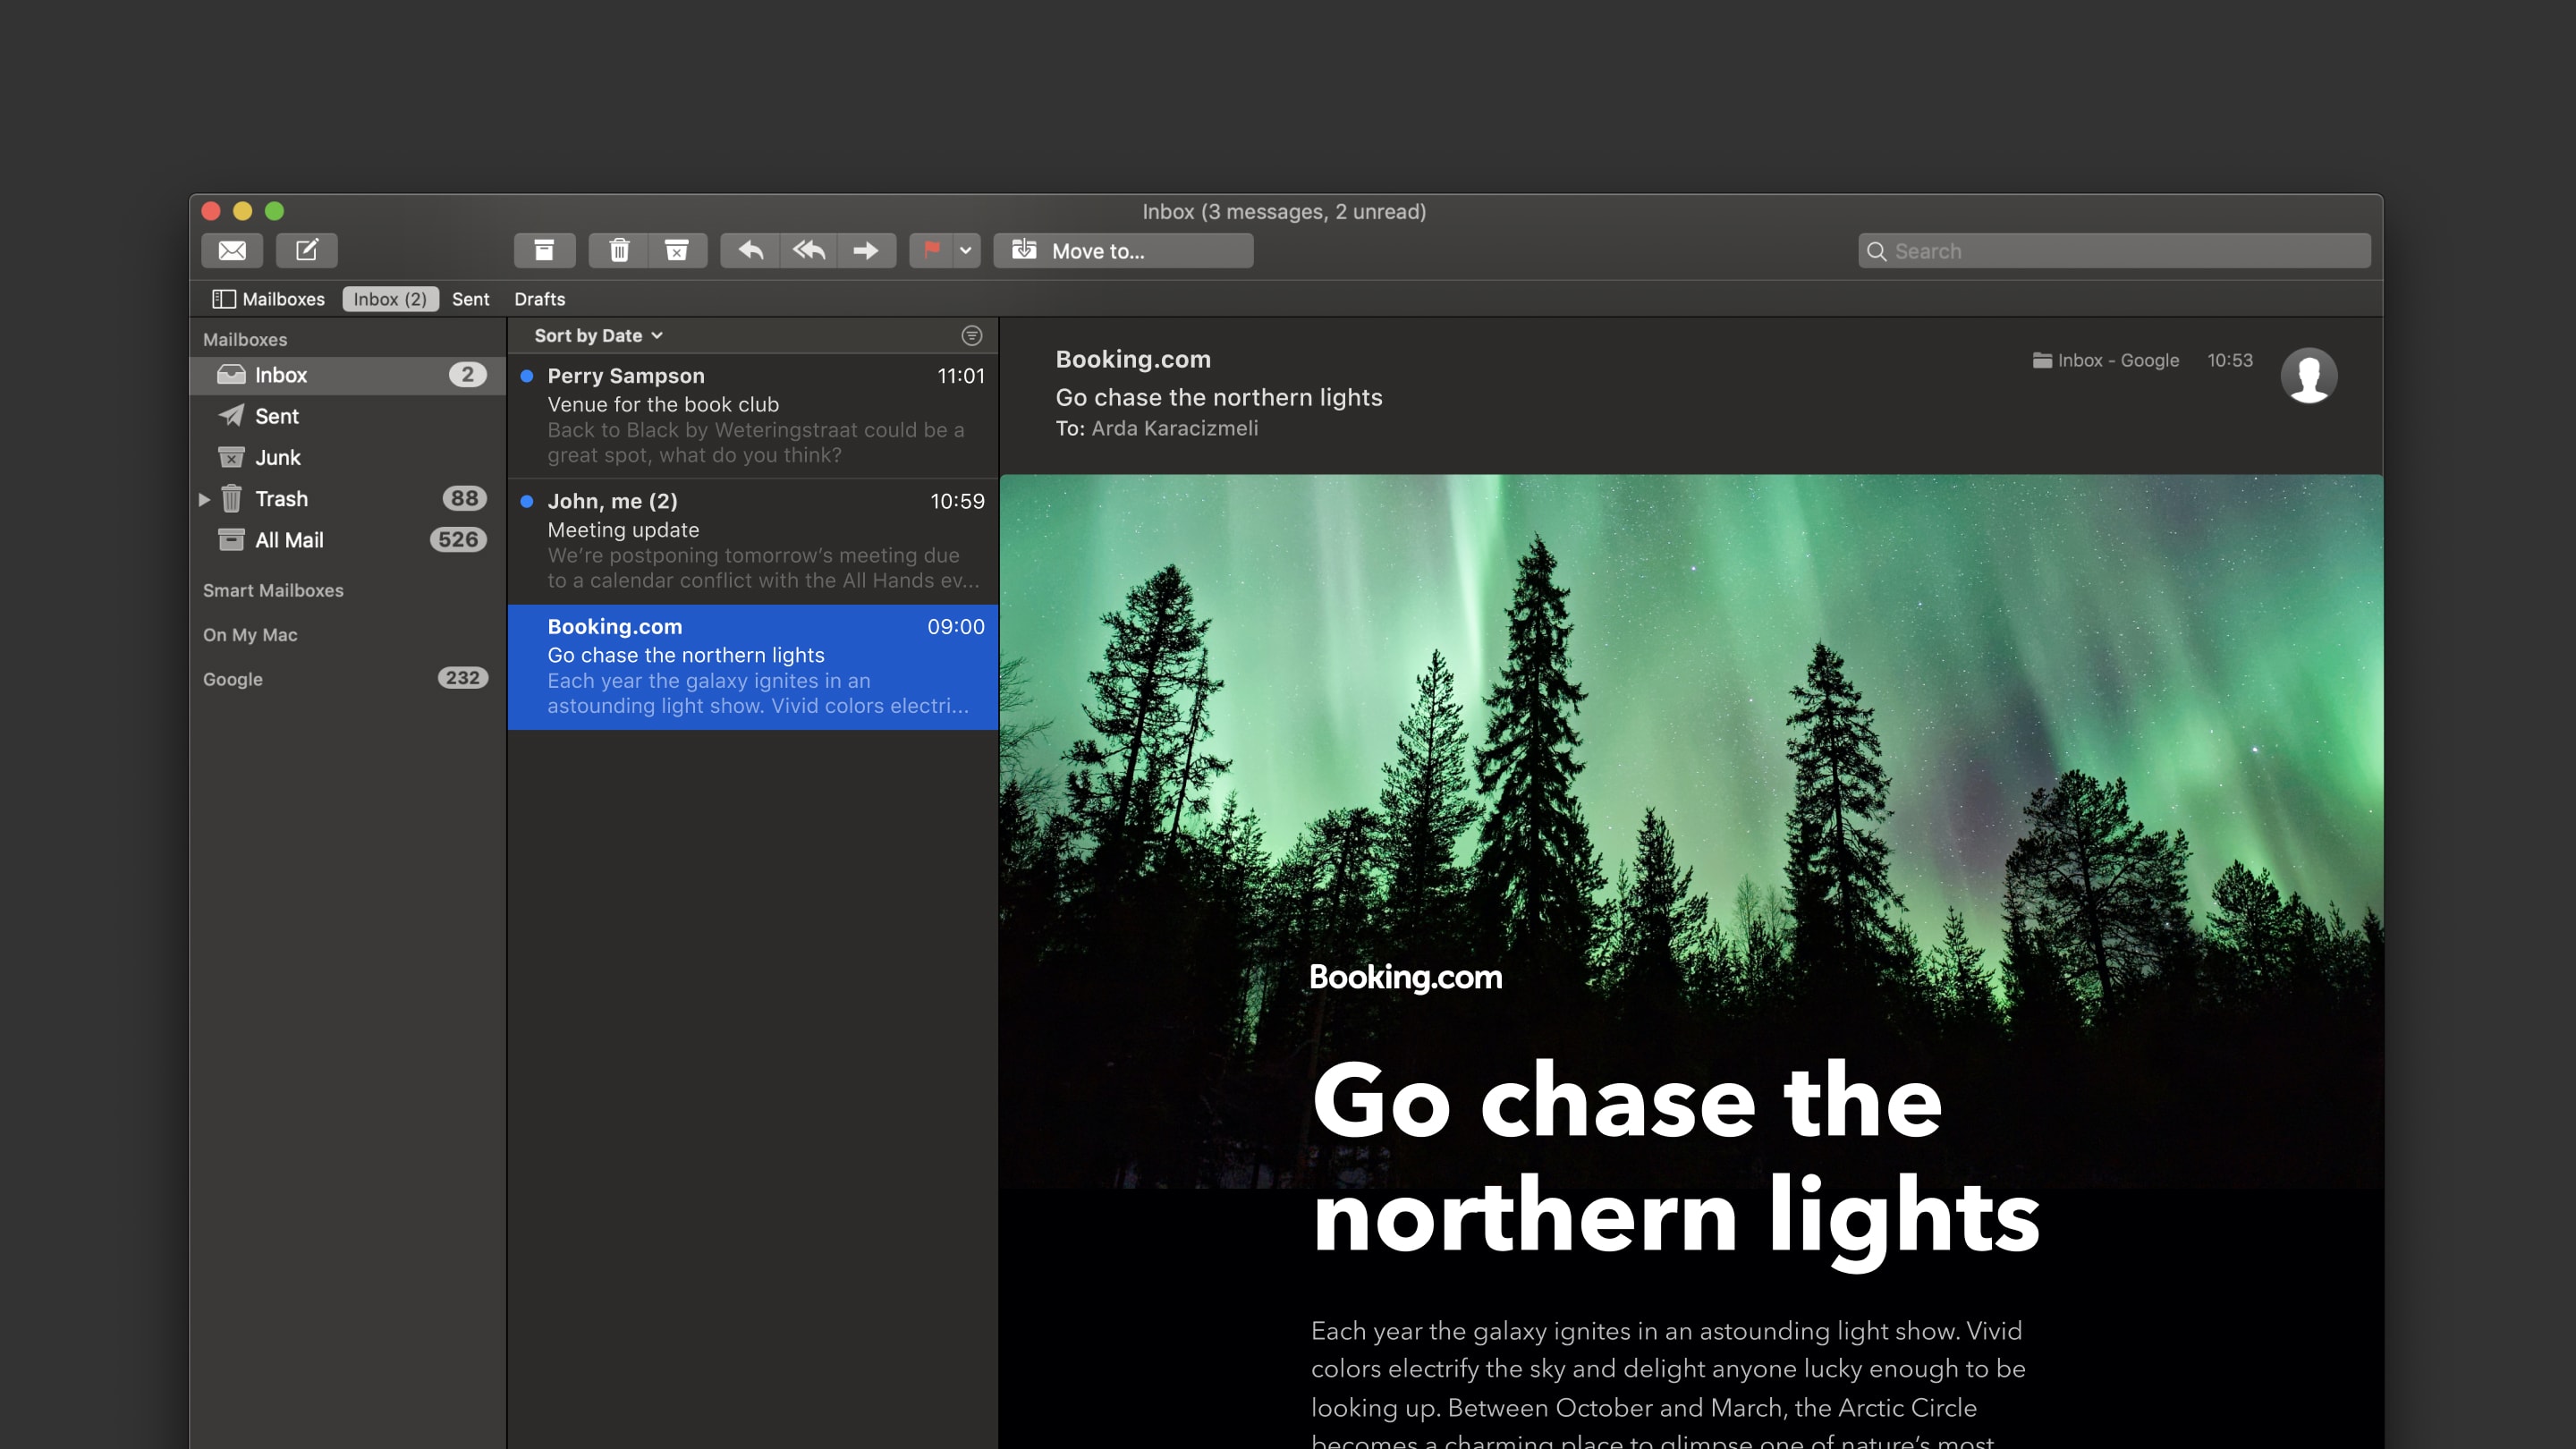2576x1449 pixels.
Task: Open Junk mailbox in sidebar
Action: [348, 457]
